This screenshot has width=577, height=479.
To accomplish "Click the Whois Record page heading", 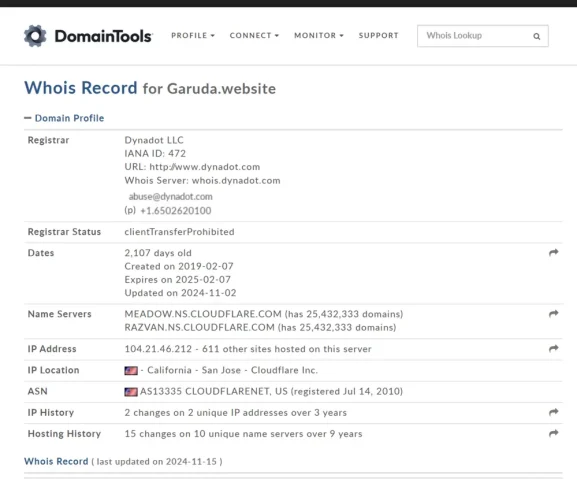I will [x=81, y=88].
